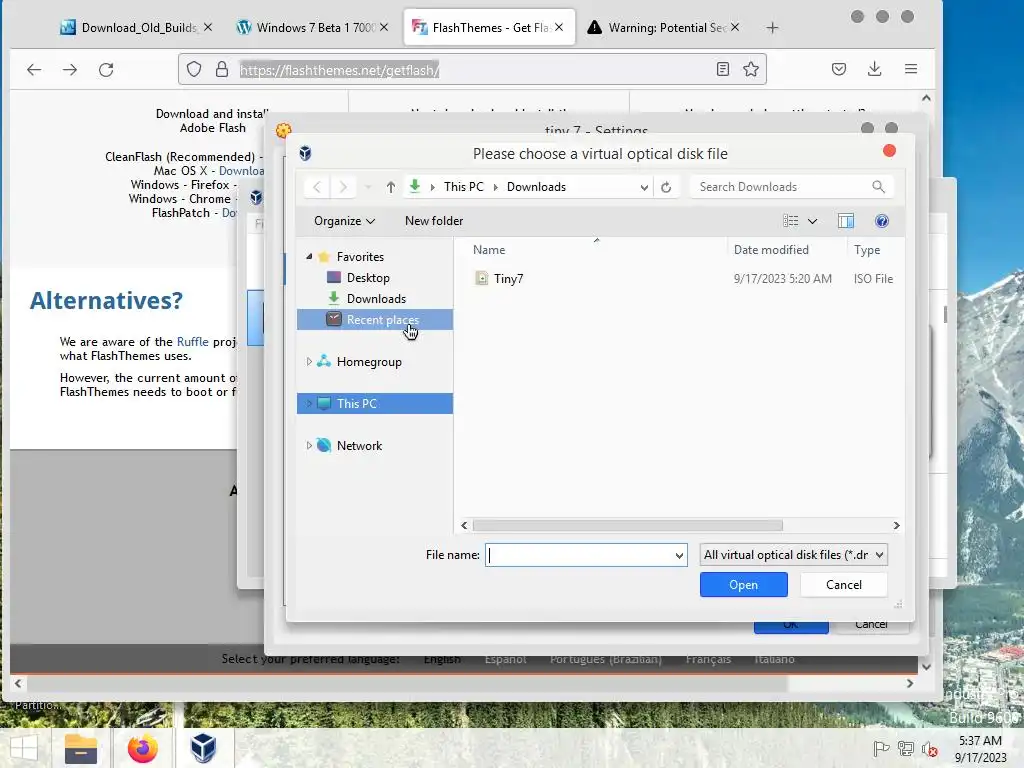Screen dimensions: 1024x768
Task: Click the padlock site security icon
Action: pos(222,69)
